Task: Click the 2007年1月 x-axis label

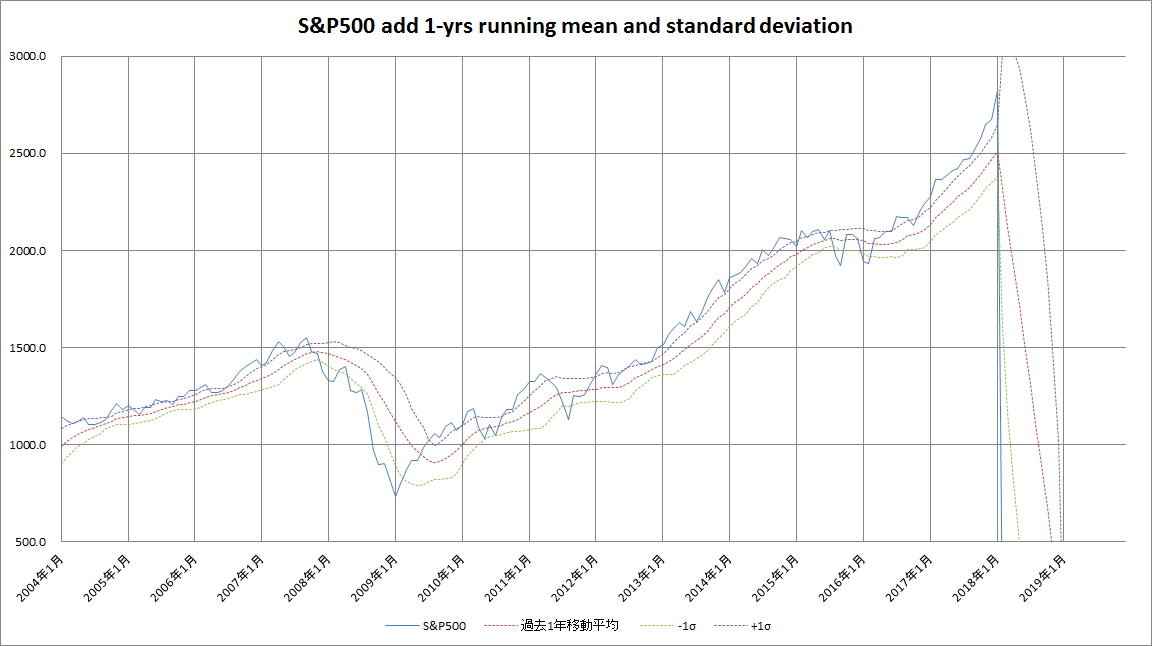Action: point(241,579)
